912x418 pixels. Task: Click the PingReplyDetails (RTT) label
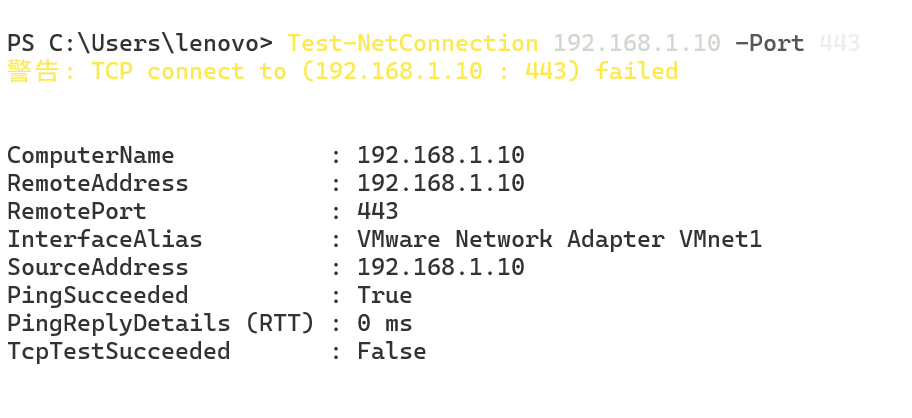coord(160,324)
